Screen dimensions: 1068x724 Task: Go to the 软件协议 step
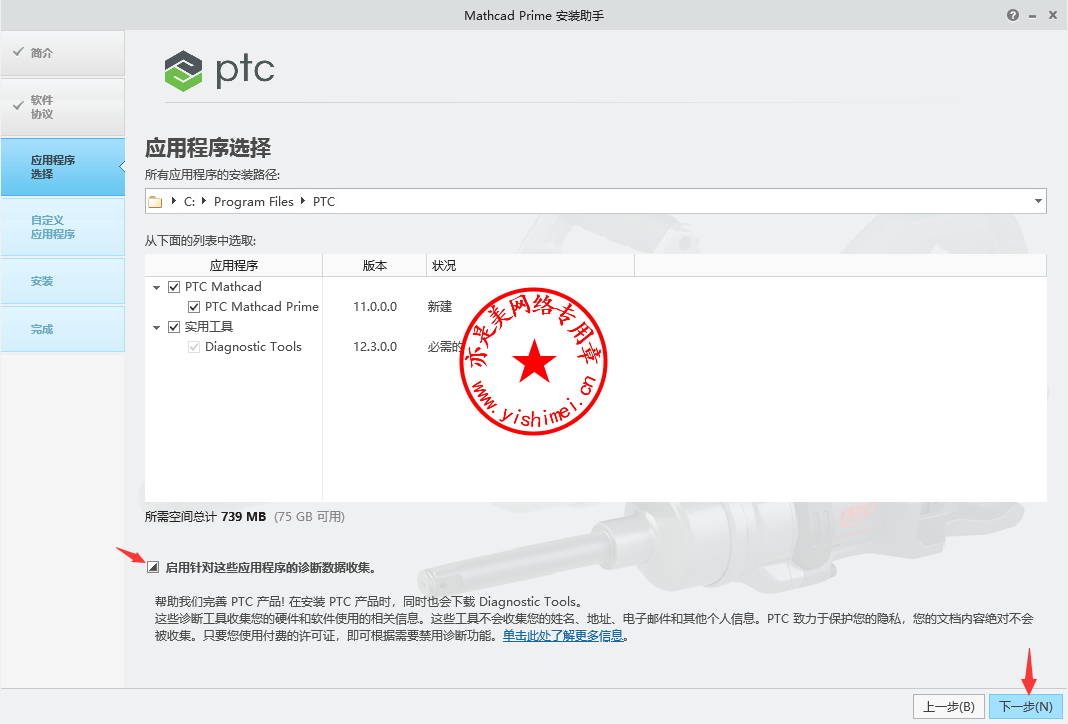63,107
